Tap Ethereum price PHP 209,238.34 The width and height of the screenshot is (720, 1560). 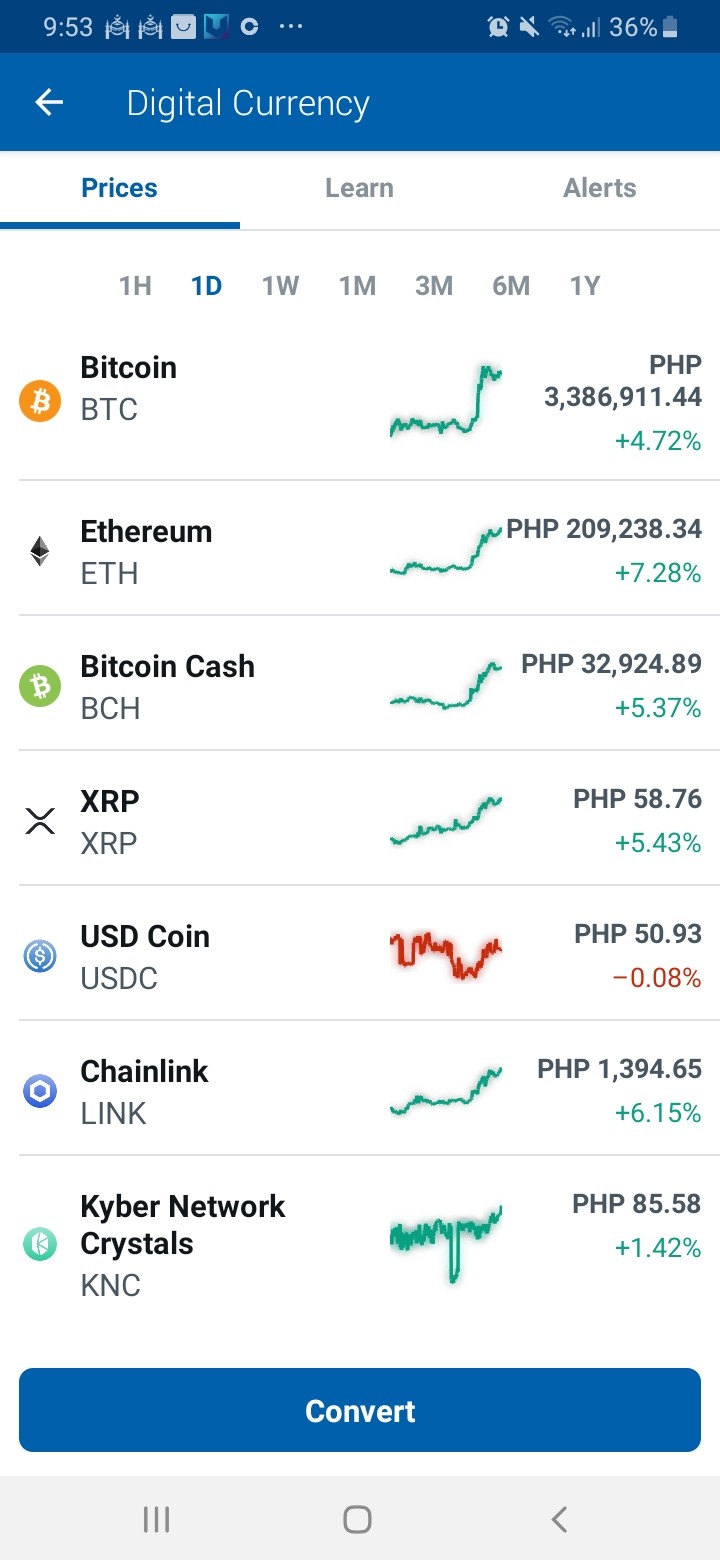(604, 529)
